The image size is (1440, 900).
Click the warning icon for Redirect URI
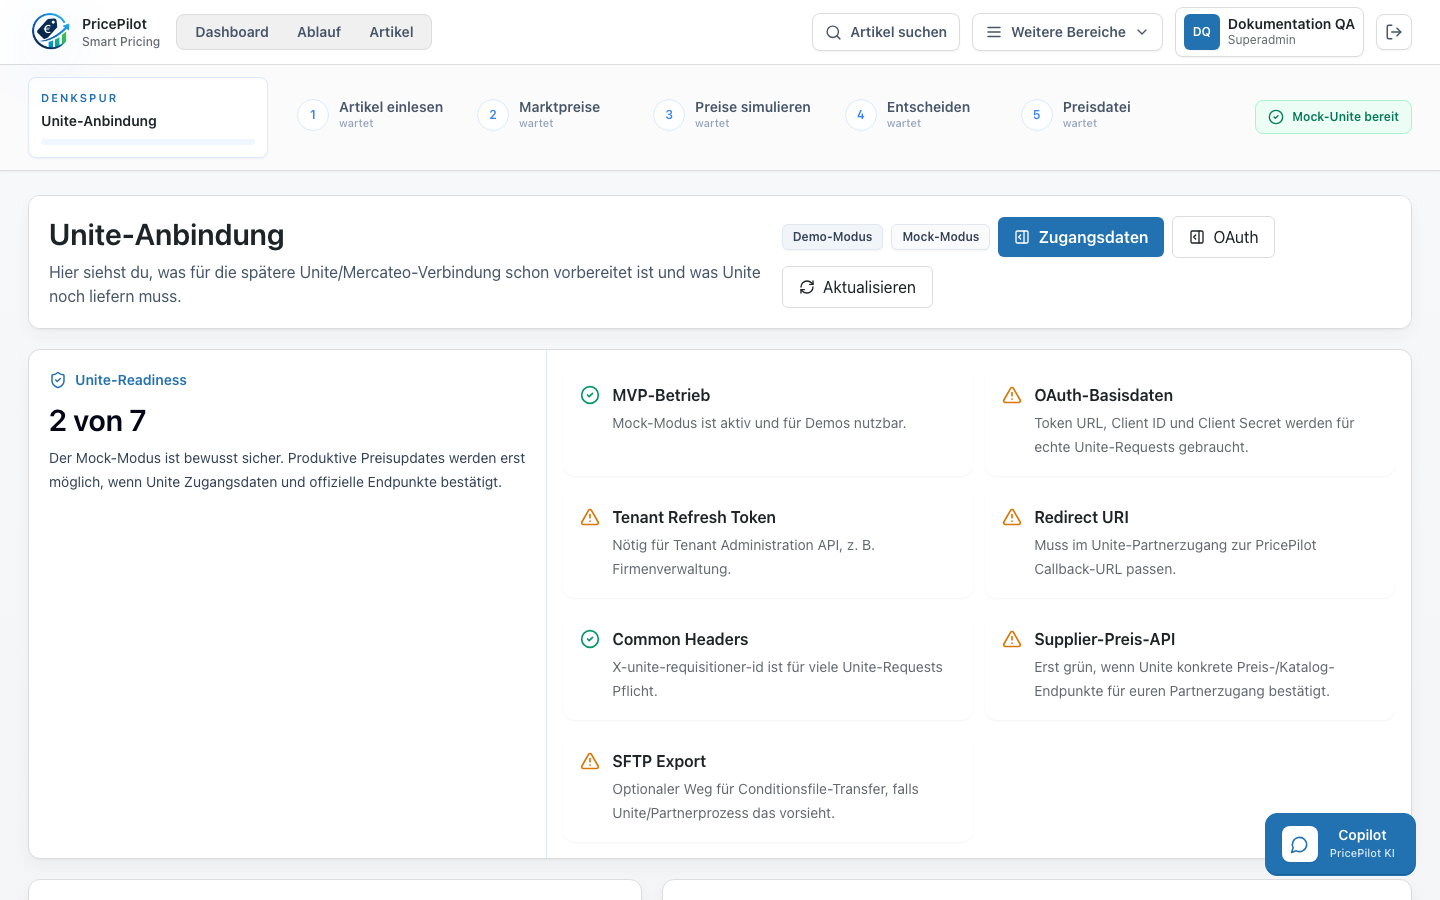1012,517
